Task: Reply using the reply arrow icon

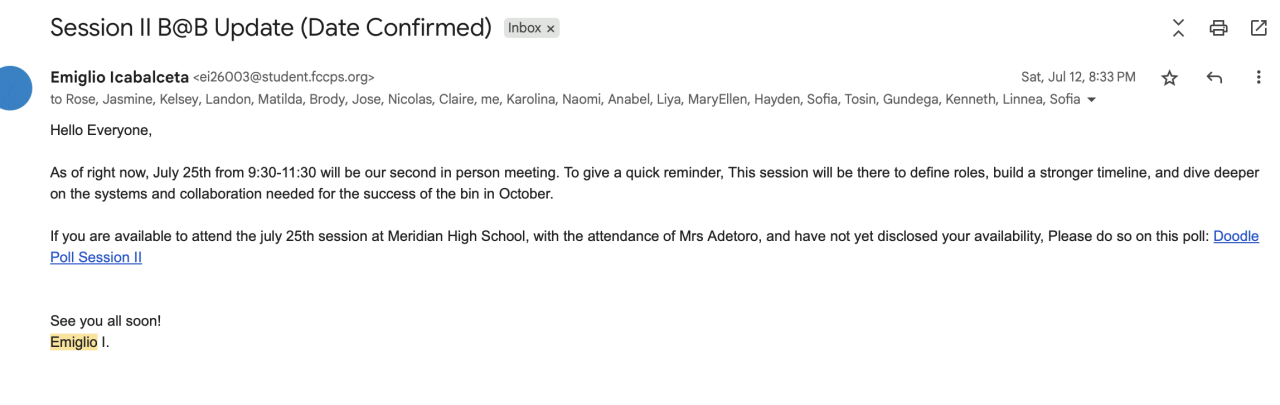Action: coord(1214,78)
